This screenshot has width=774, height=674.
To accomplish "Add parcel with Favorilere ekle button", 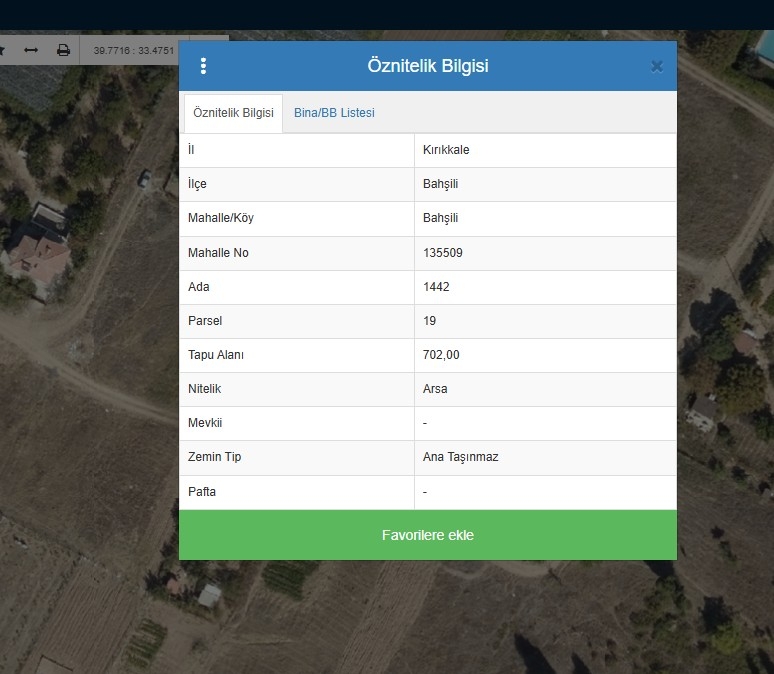I will coord(428,535).
